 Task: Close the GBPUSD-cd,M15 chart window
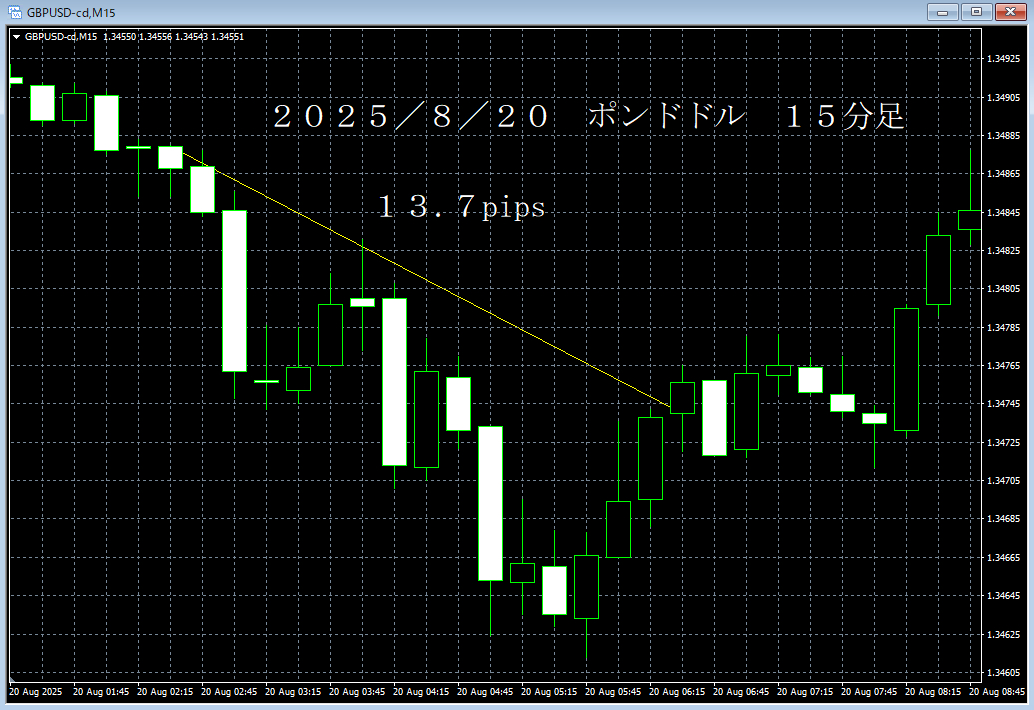pos(1010,12)
